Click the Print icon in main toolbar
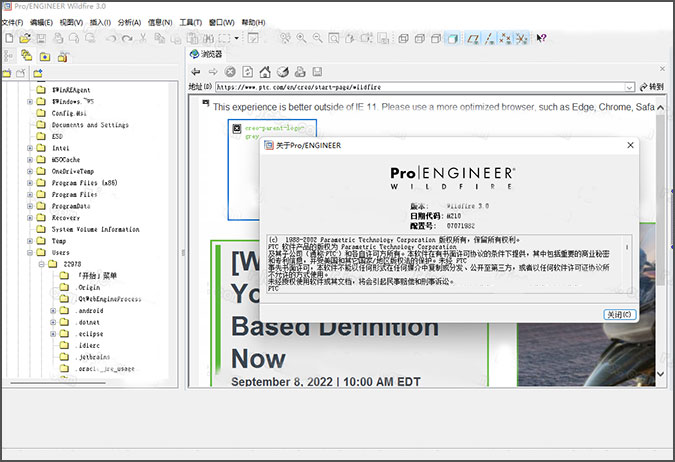This screenshot has height=462, width=675. click(58, 38)
